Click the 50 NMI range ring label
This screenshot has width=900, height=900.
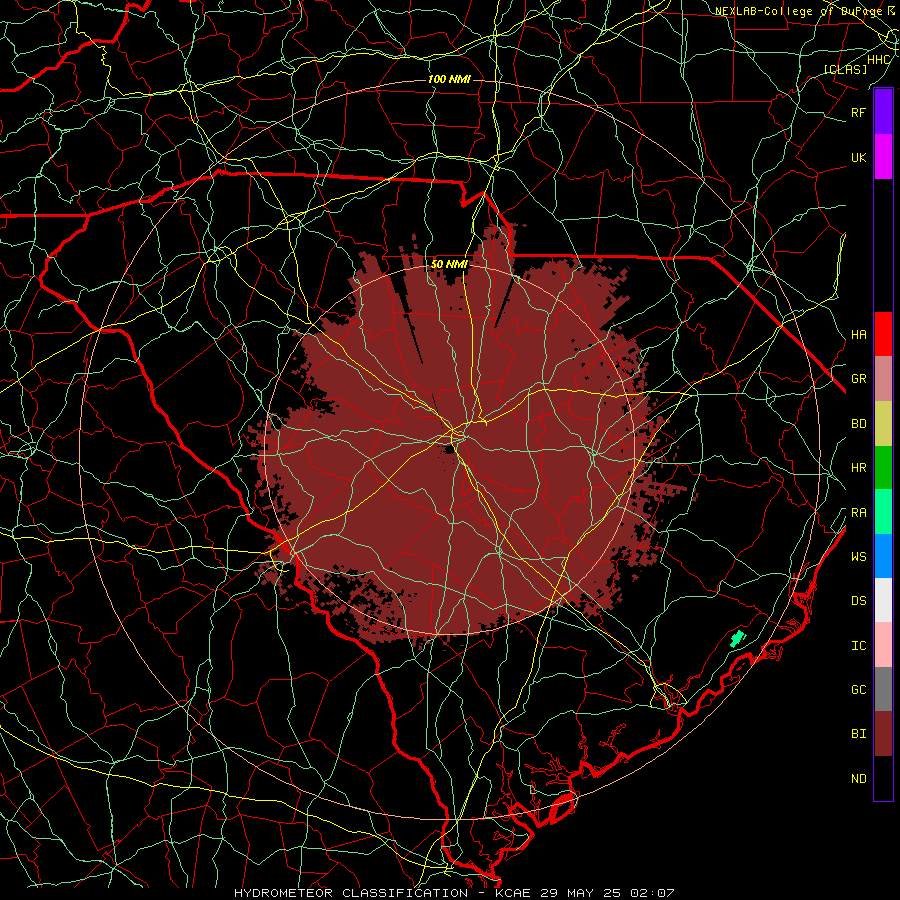[x=449, y=265]
